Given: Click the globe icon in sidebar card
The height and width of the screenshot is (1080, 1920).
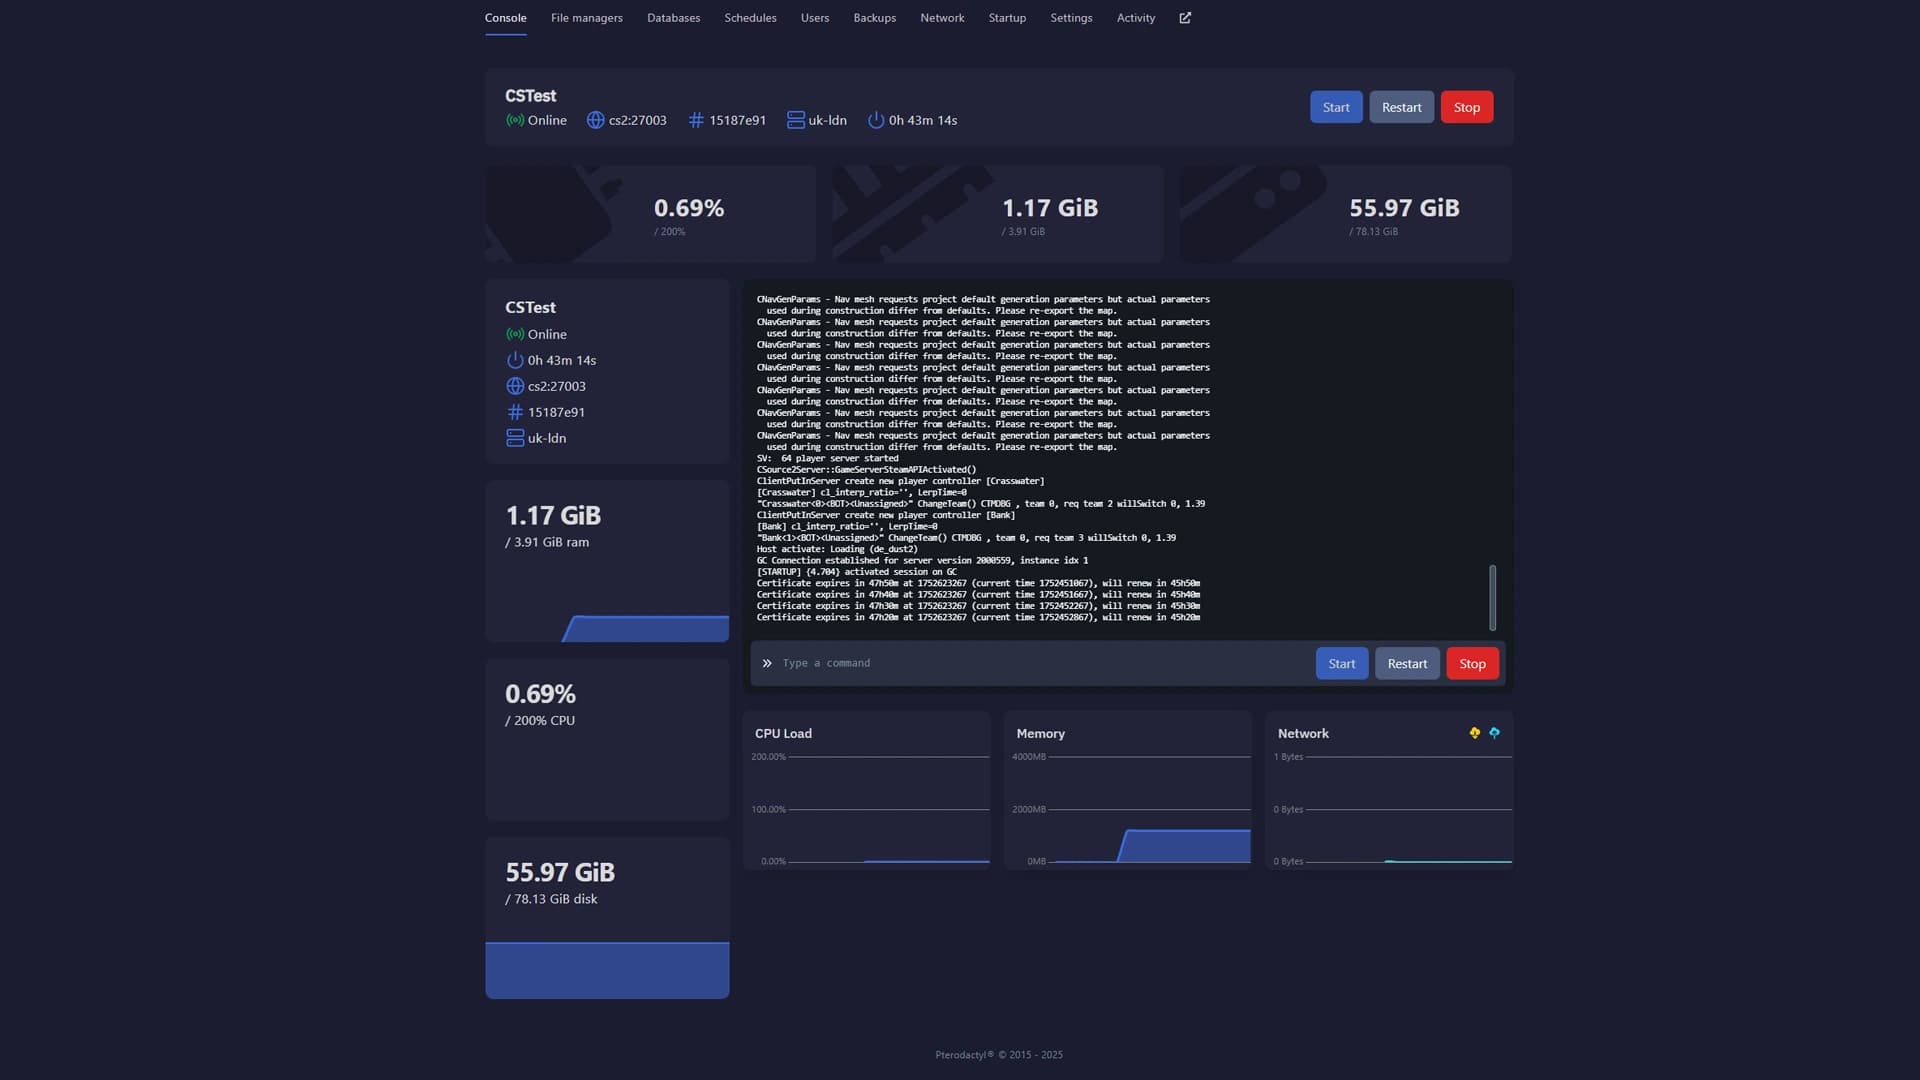Looking at the screenshot, I should tap(515, 386).
